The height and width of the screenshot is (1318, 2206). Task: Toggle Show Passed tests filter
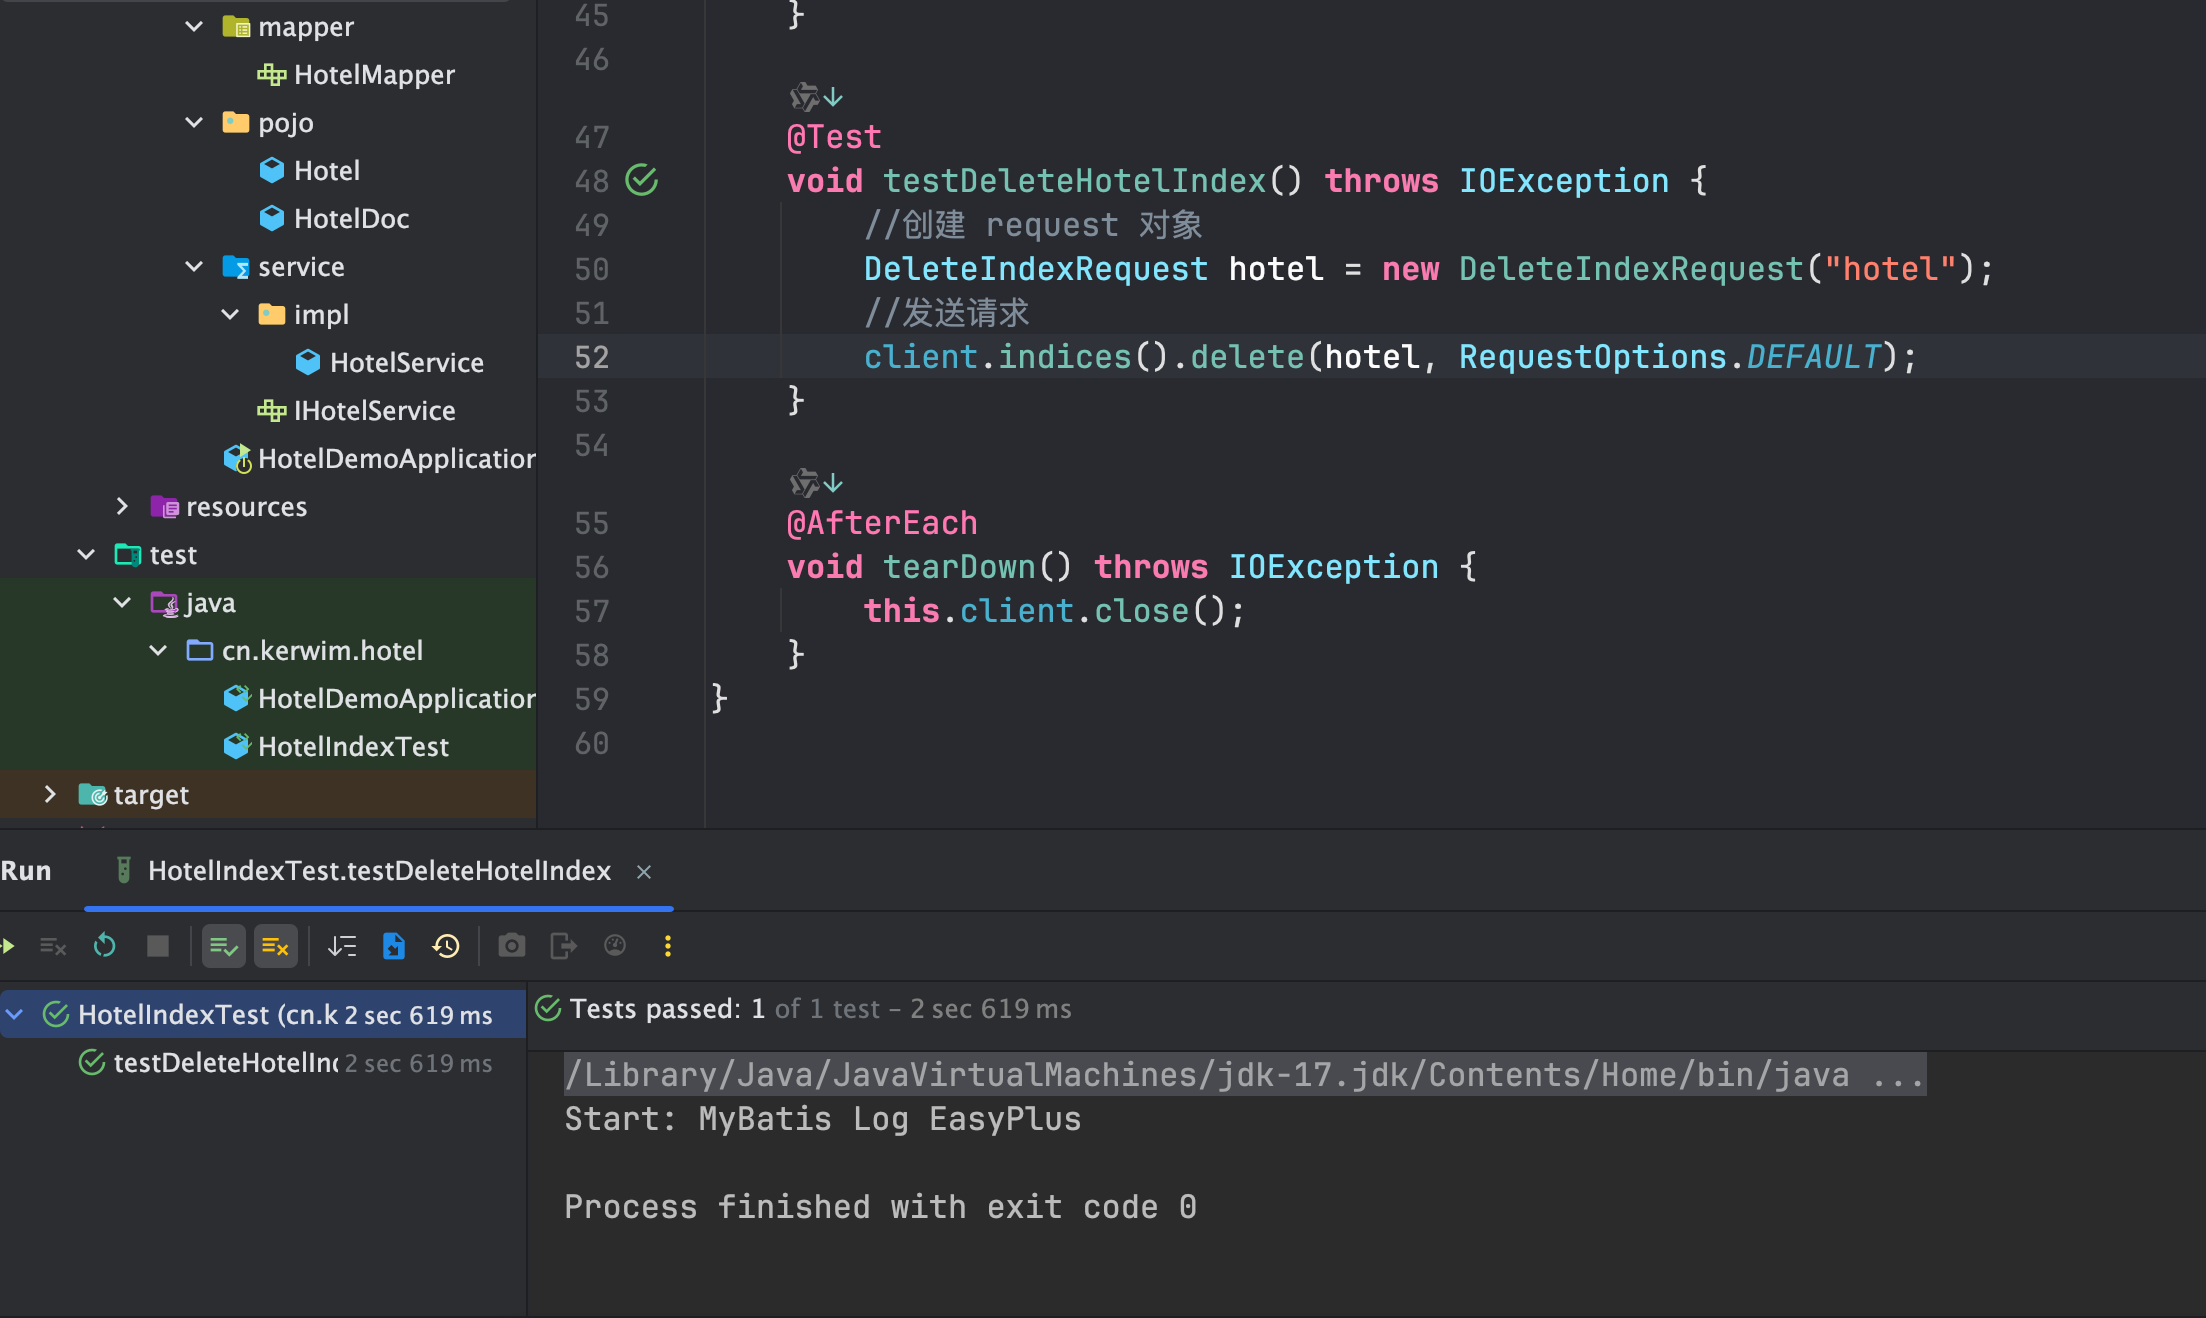click(224, 946)
